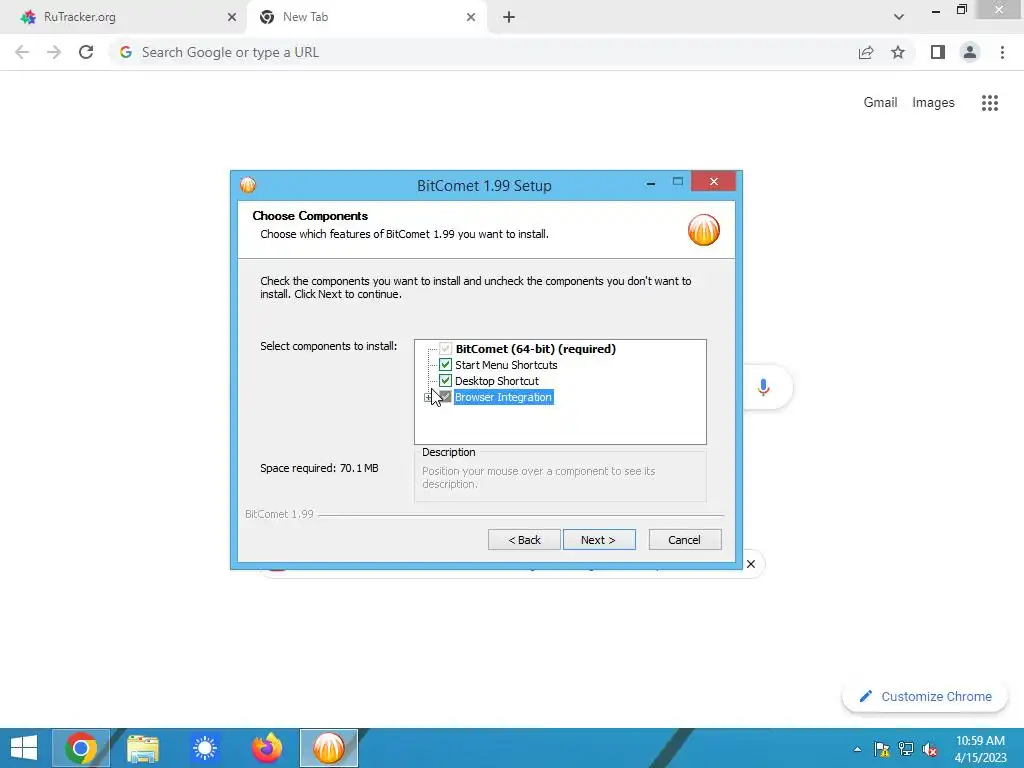The image size is (1024, 768).
Task: Click the < Back button
Action: [x=524, y=539]
